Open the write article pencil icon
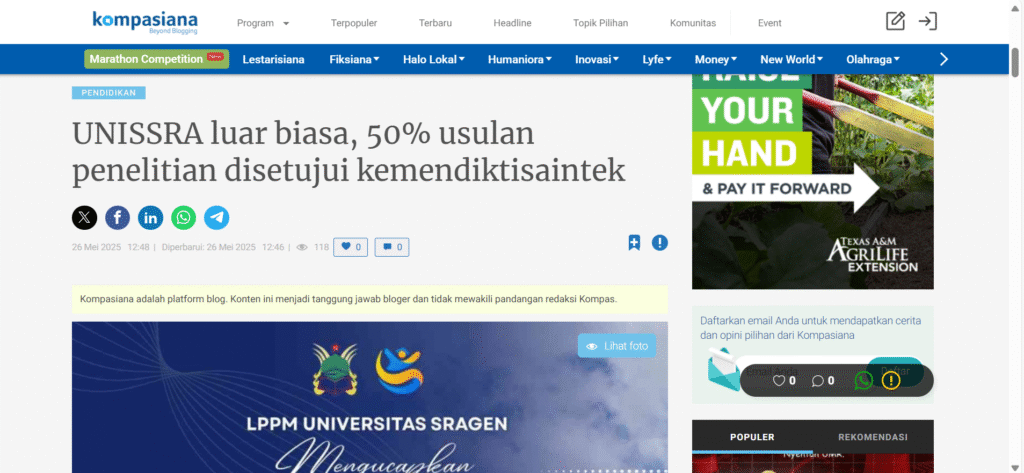 point(895,22)
